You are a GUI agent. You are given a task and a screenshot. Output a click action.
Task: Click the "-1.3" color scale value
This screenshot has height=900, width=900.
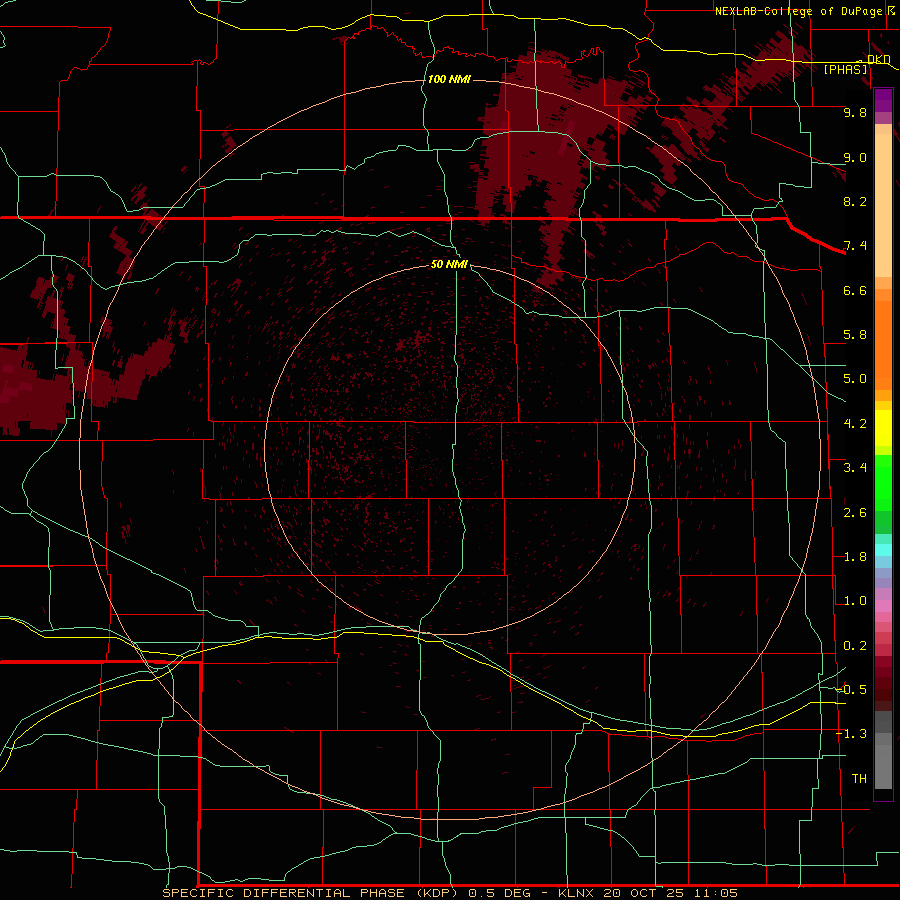click(x=852, y=734)
